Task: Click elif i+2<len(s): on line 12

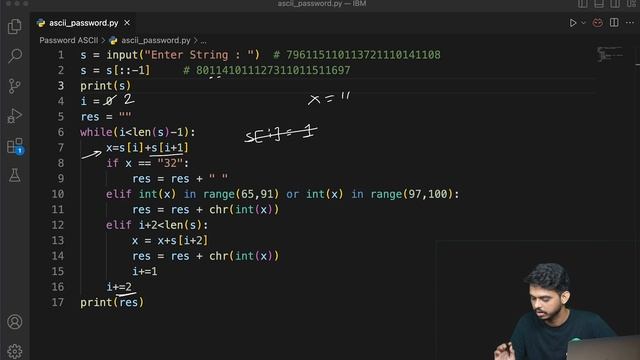Action: coord(157,225)
